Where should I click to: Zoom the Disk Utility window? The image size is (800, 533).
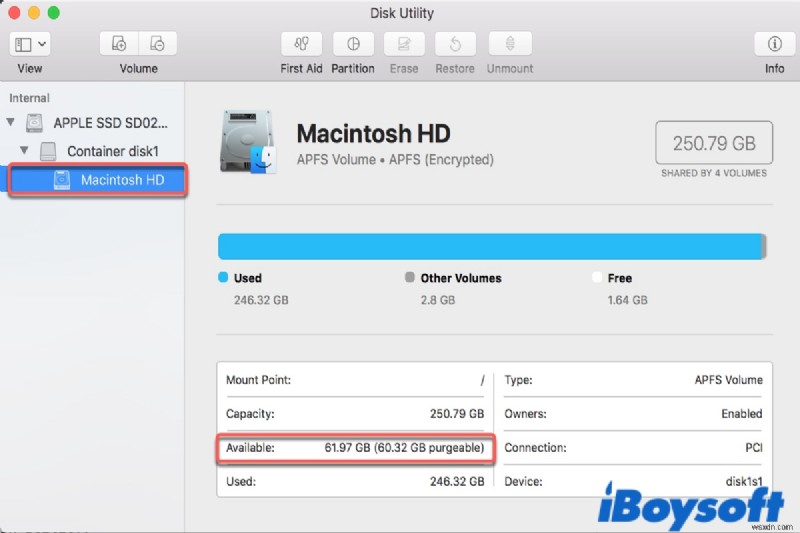[x=54, y=13]
